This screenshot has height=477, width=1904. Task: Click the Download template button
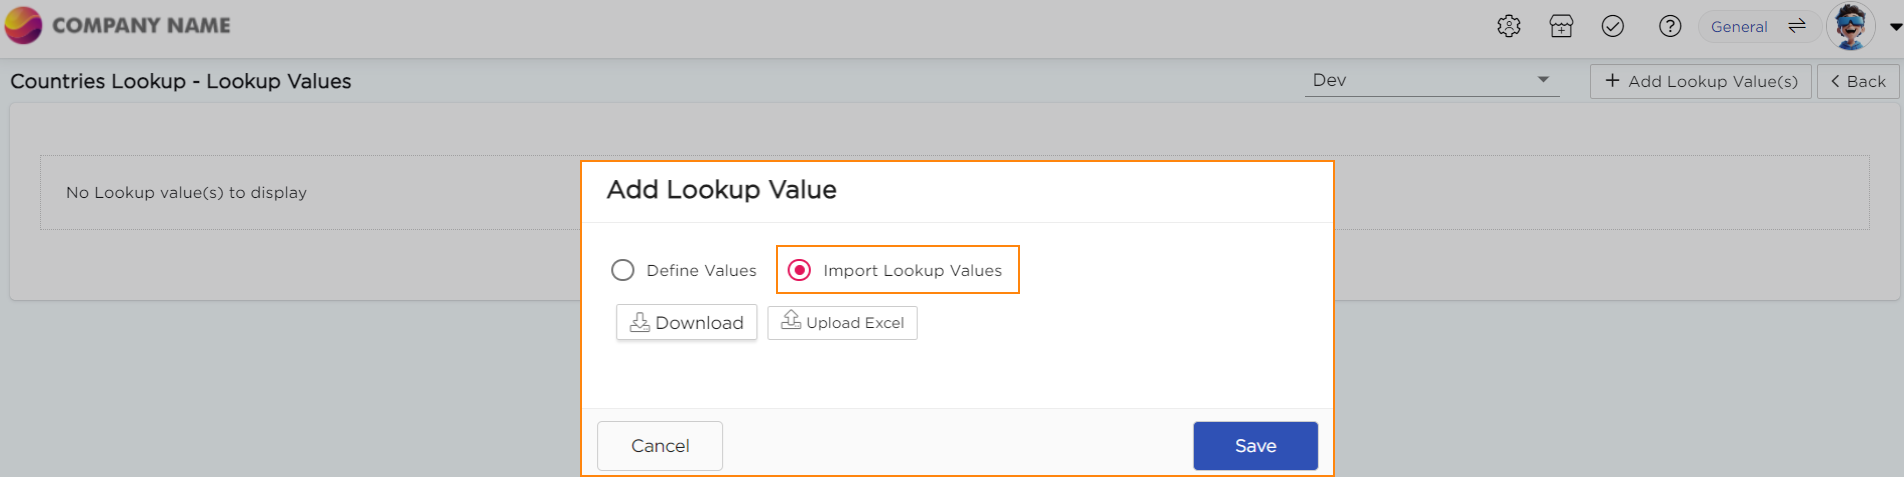pos(687,323)
